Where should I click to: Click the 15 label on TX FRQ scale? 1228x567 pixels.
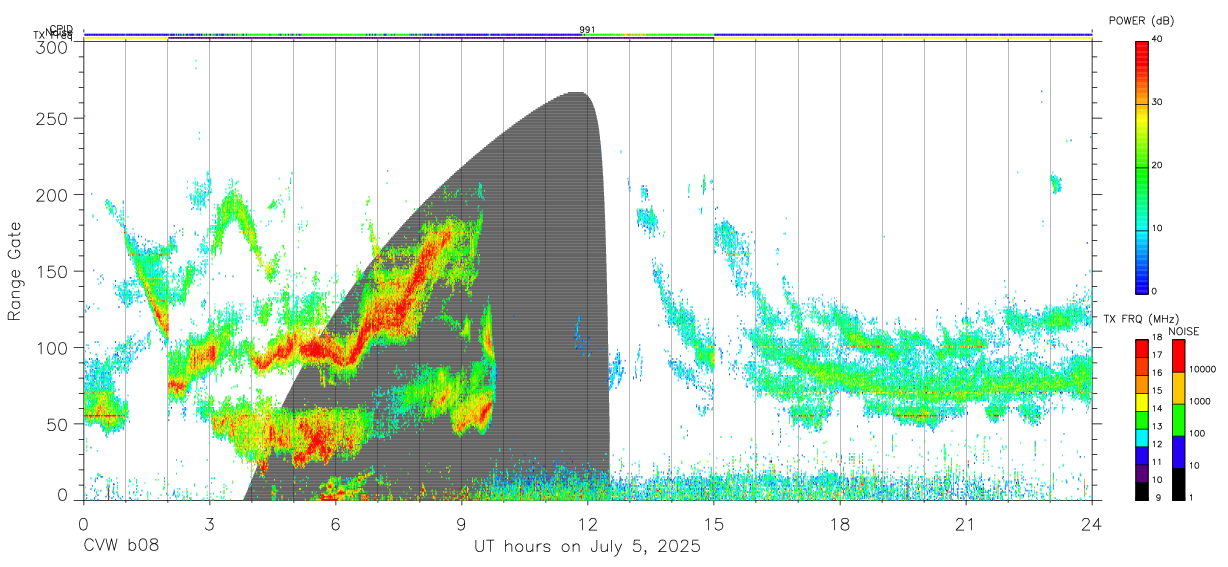click(x=1157, y=391)
